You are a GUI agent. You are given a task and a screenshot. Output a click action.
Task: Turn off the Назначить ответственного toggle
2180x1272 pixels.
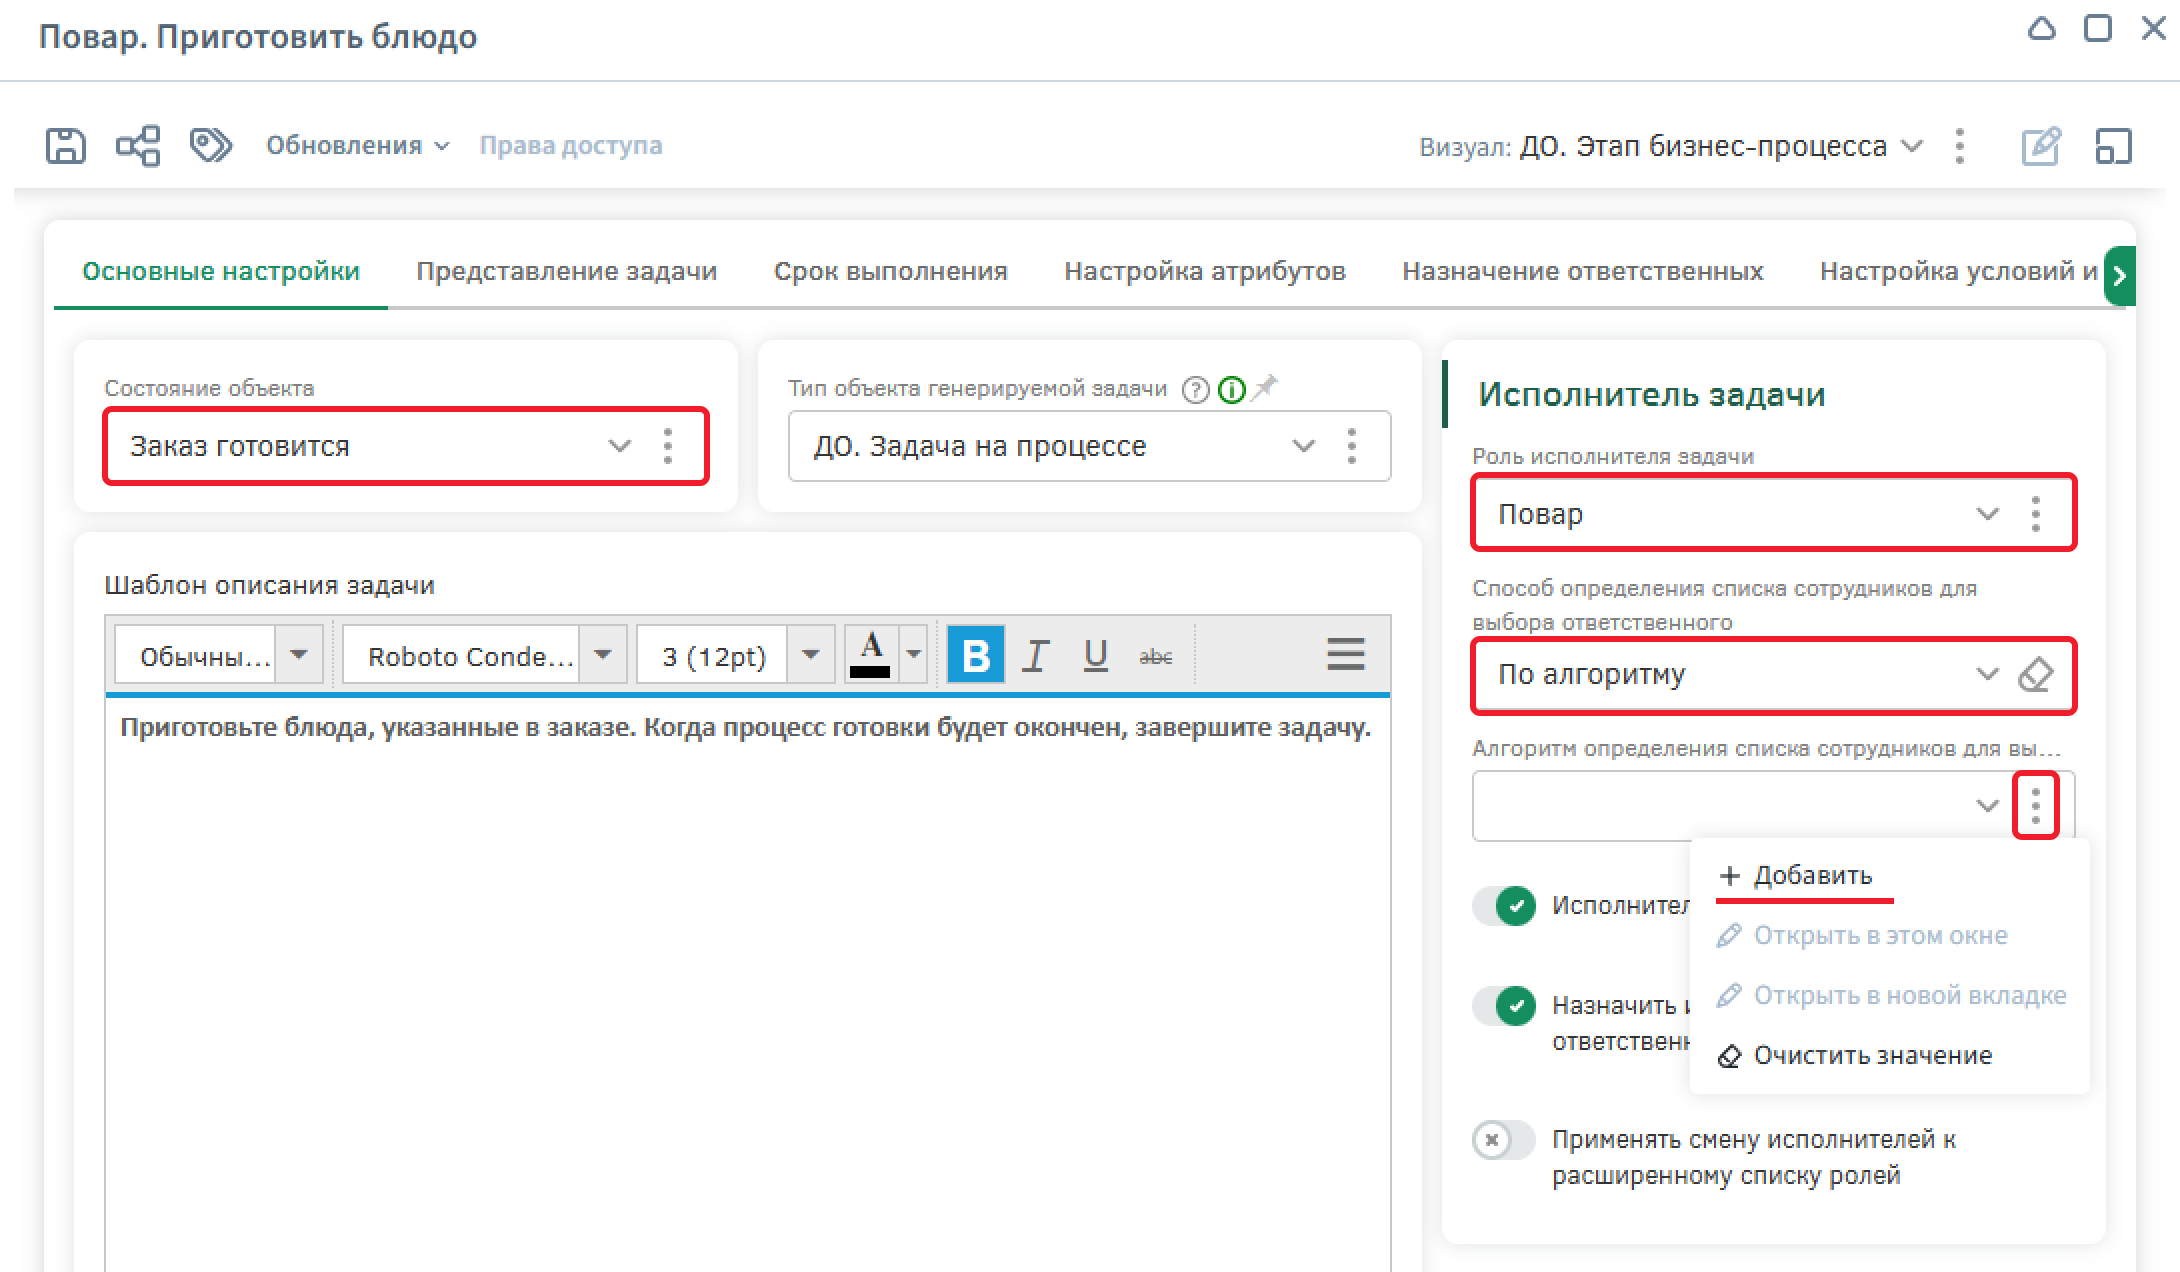click(x=1504, y=1006)
